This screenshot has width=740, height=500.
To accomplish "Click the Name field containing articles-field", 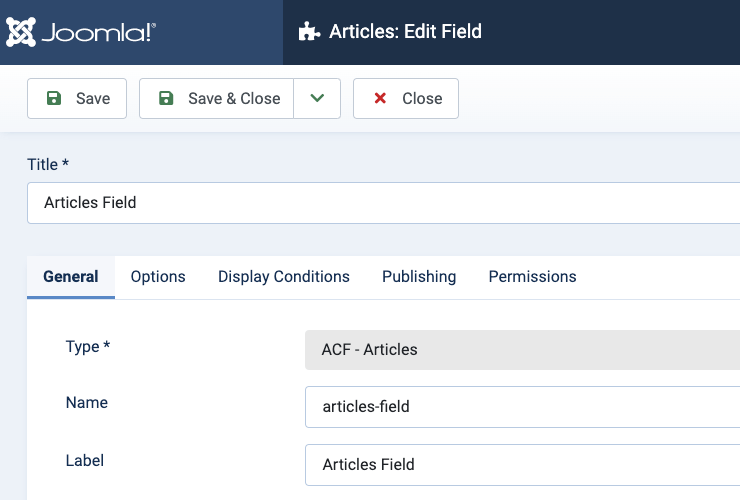I will [x=522, y=407].
